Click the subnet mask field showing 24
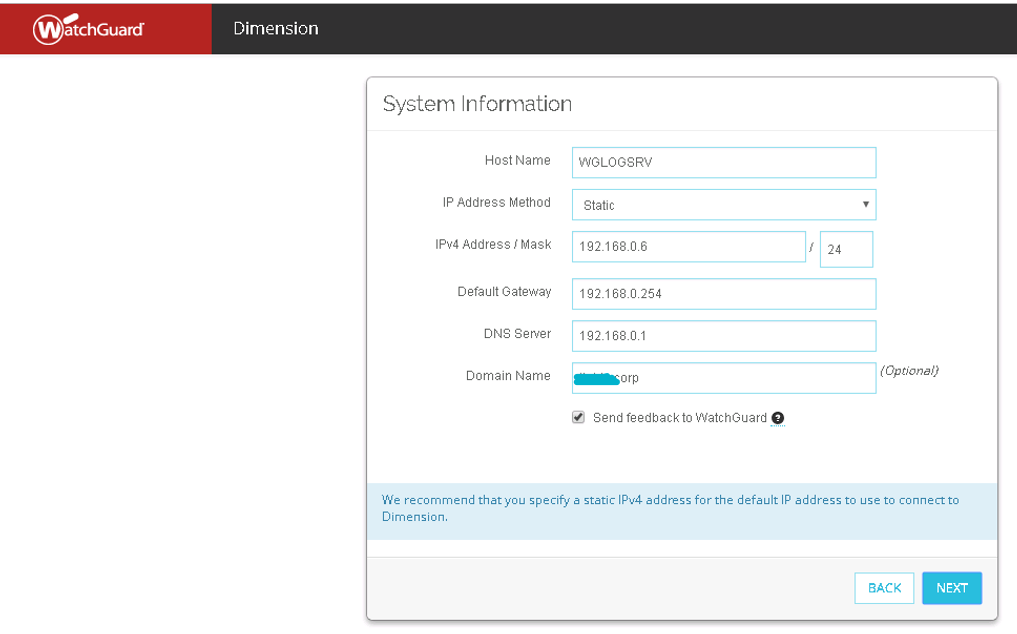 [845, 250]
